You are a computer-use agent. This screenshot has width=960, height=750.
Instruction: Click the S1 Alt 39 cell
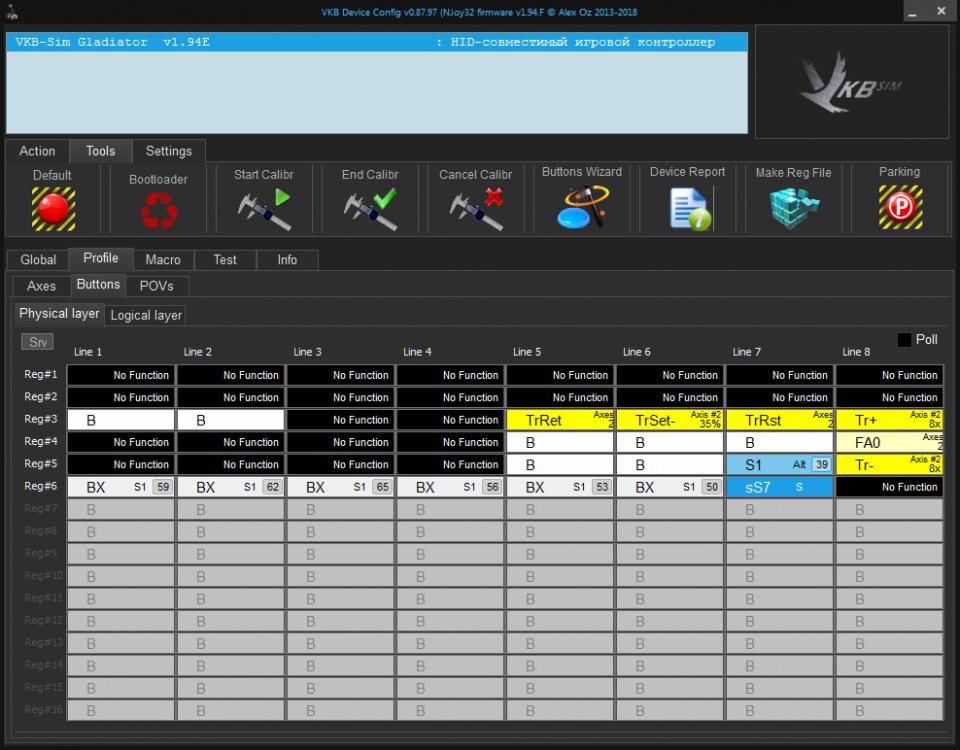click(x=779, y=465)
